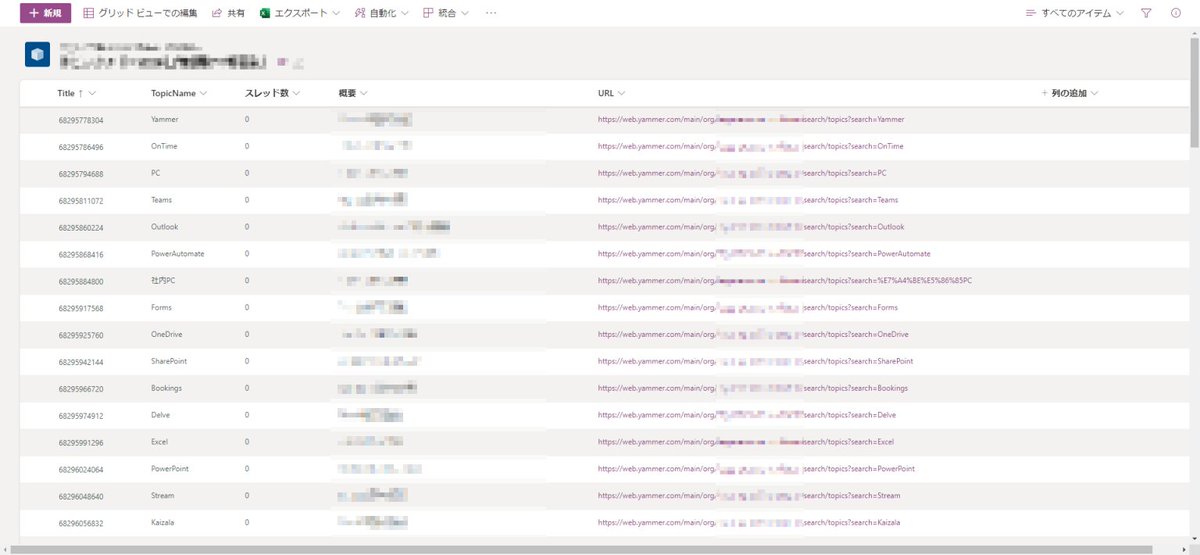The image size is (1200, 555).
Task: Open the Kaizala search URL link
Action: coord(749,522)
